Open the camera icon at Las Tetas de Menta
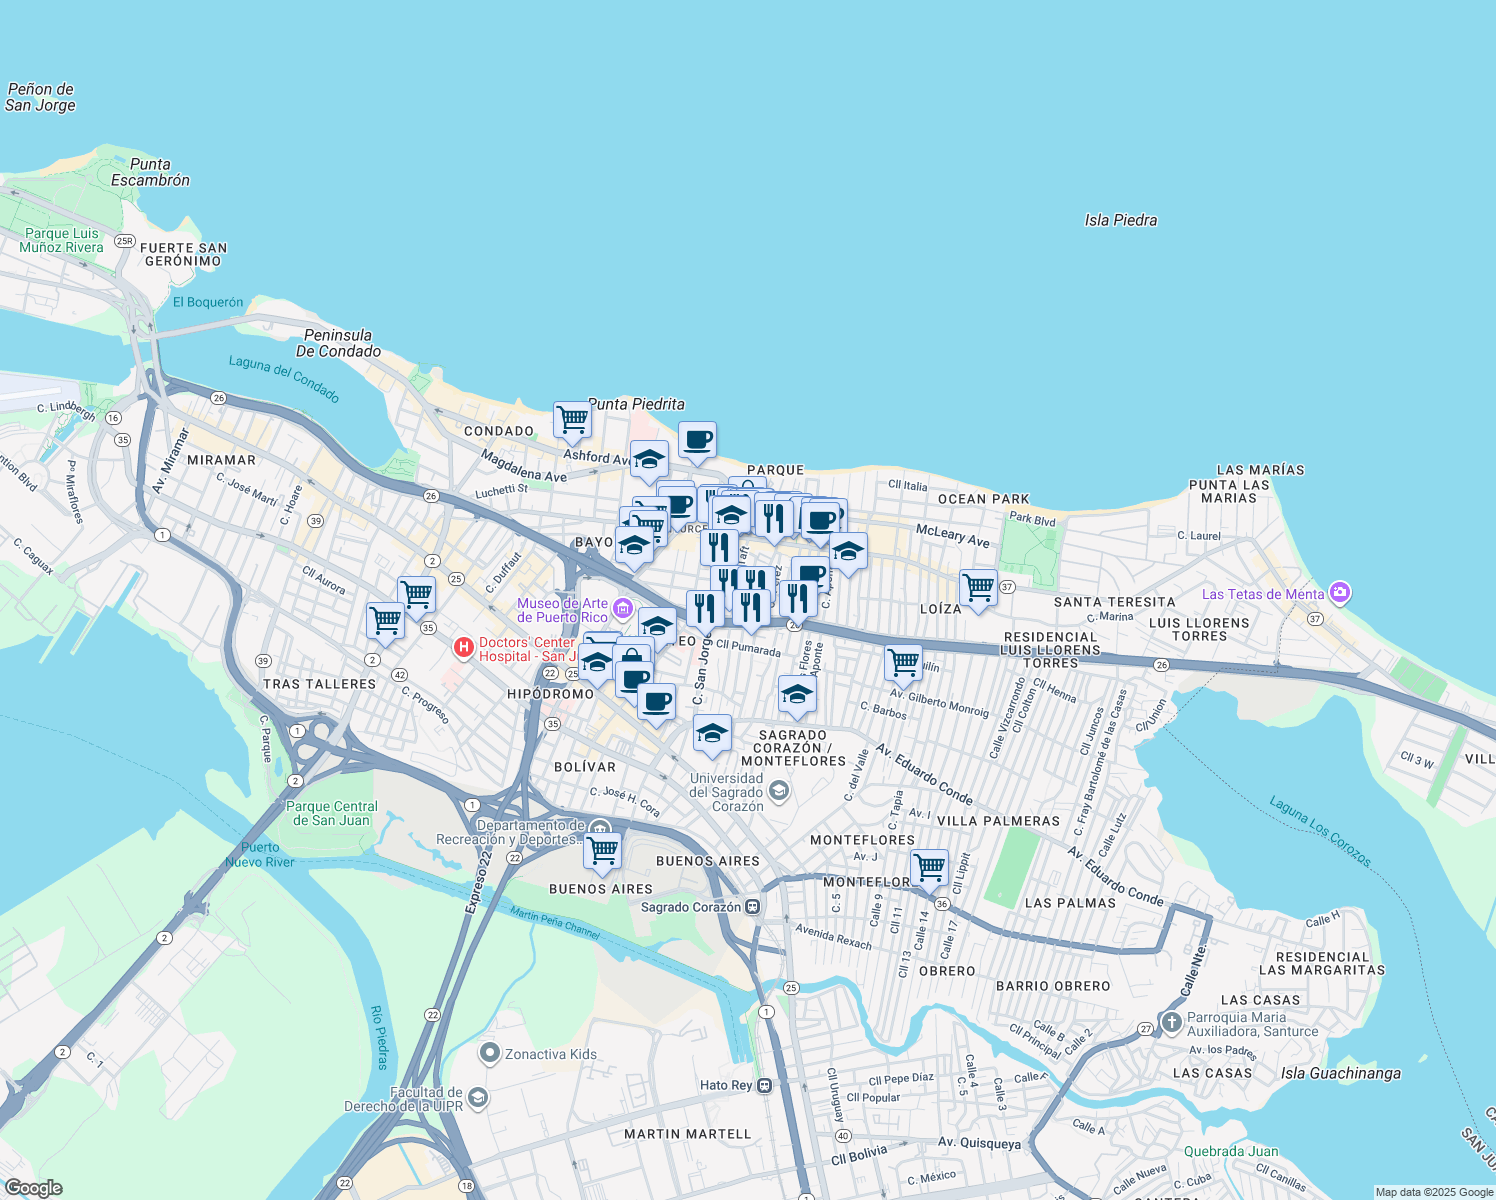Viewport: 1496px width, 1200px height. tap(1339, 592)
